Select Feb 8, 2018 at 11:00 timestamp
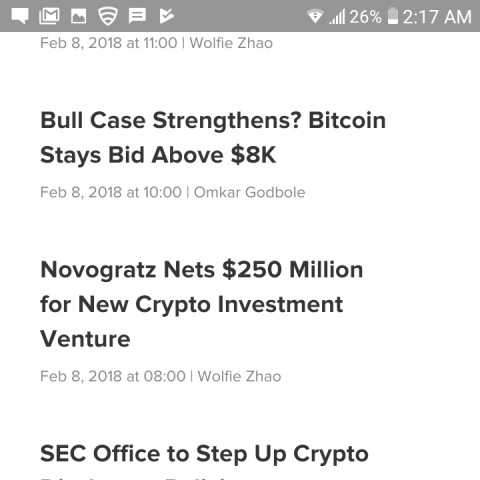Image resolution: width=480 pixels, height=480 pixels. tap(109, 43)
